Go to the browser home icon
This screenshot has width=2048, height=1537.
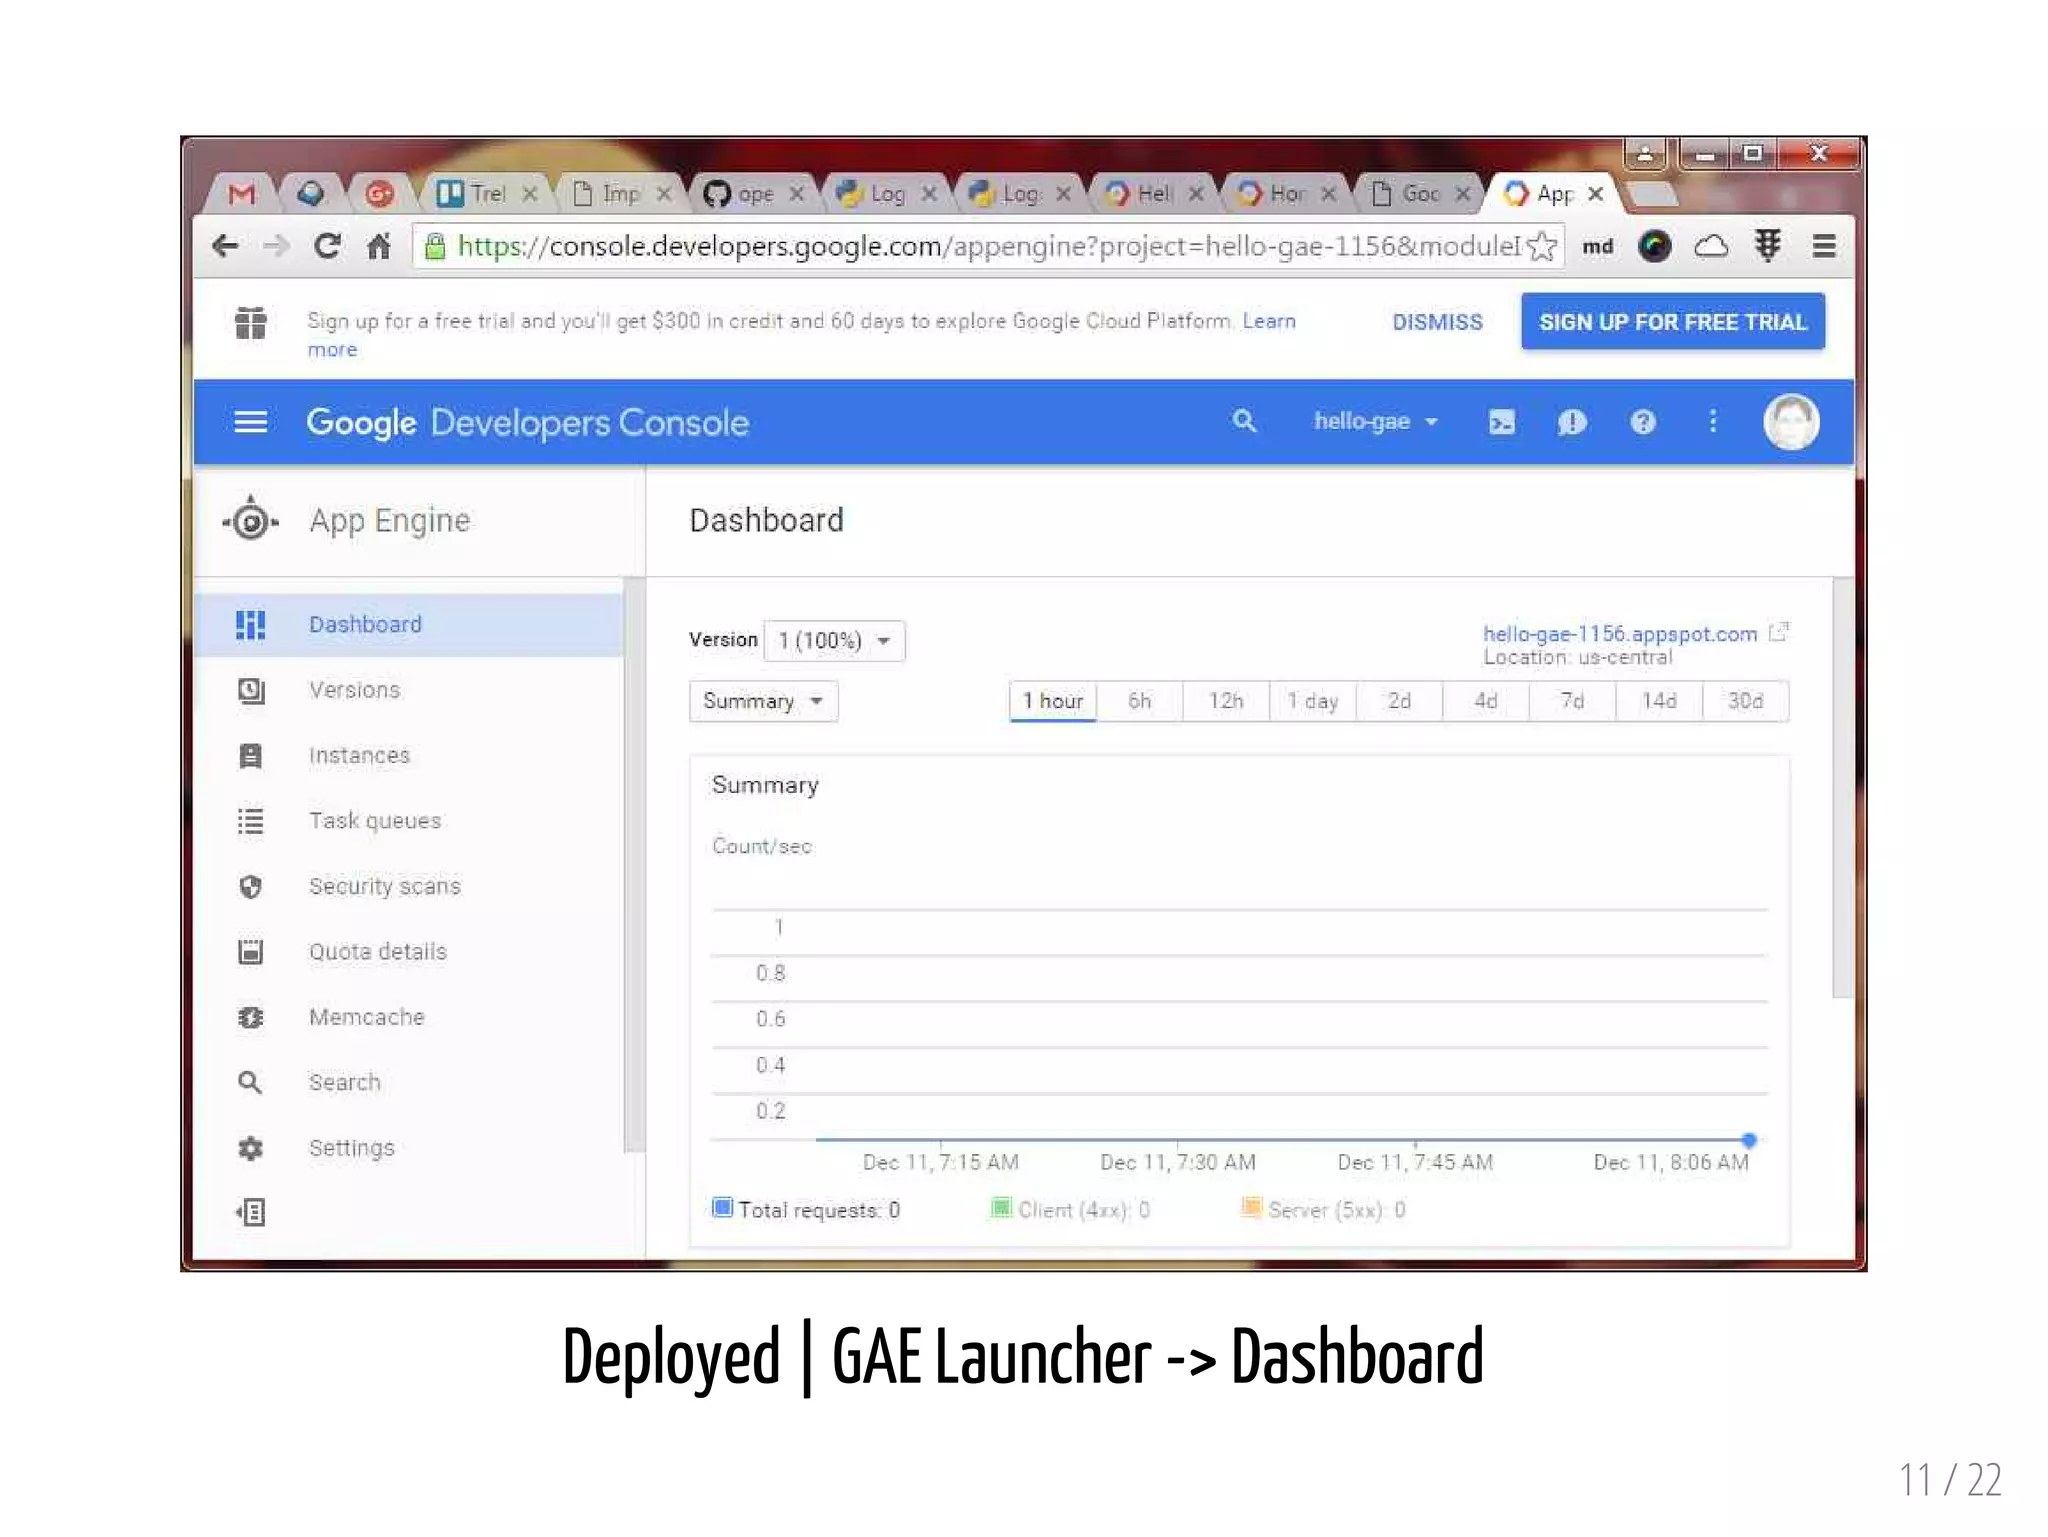[x=378, y=246]
